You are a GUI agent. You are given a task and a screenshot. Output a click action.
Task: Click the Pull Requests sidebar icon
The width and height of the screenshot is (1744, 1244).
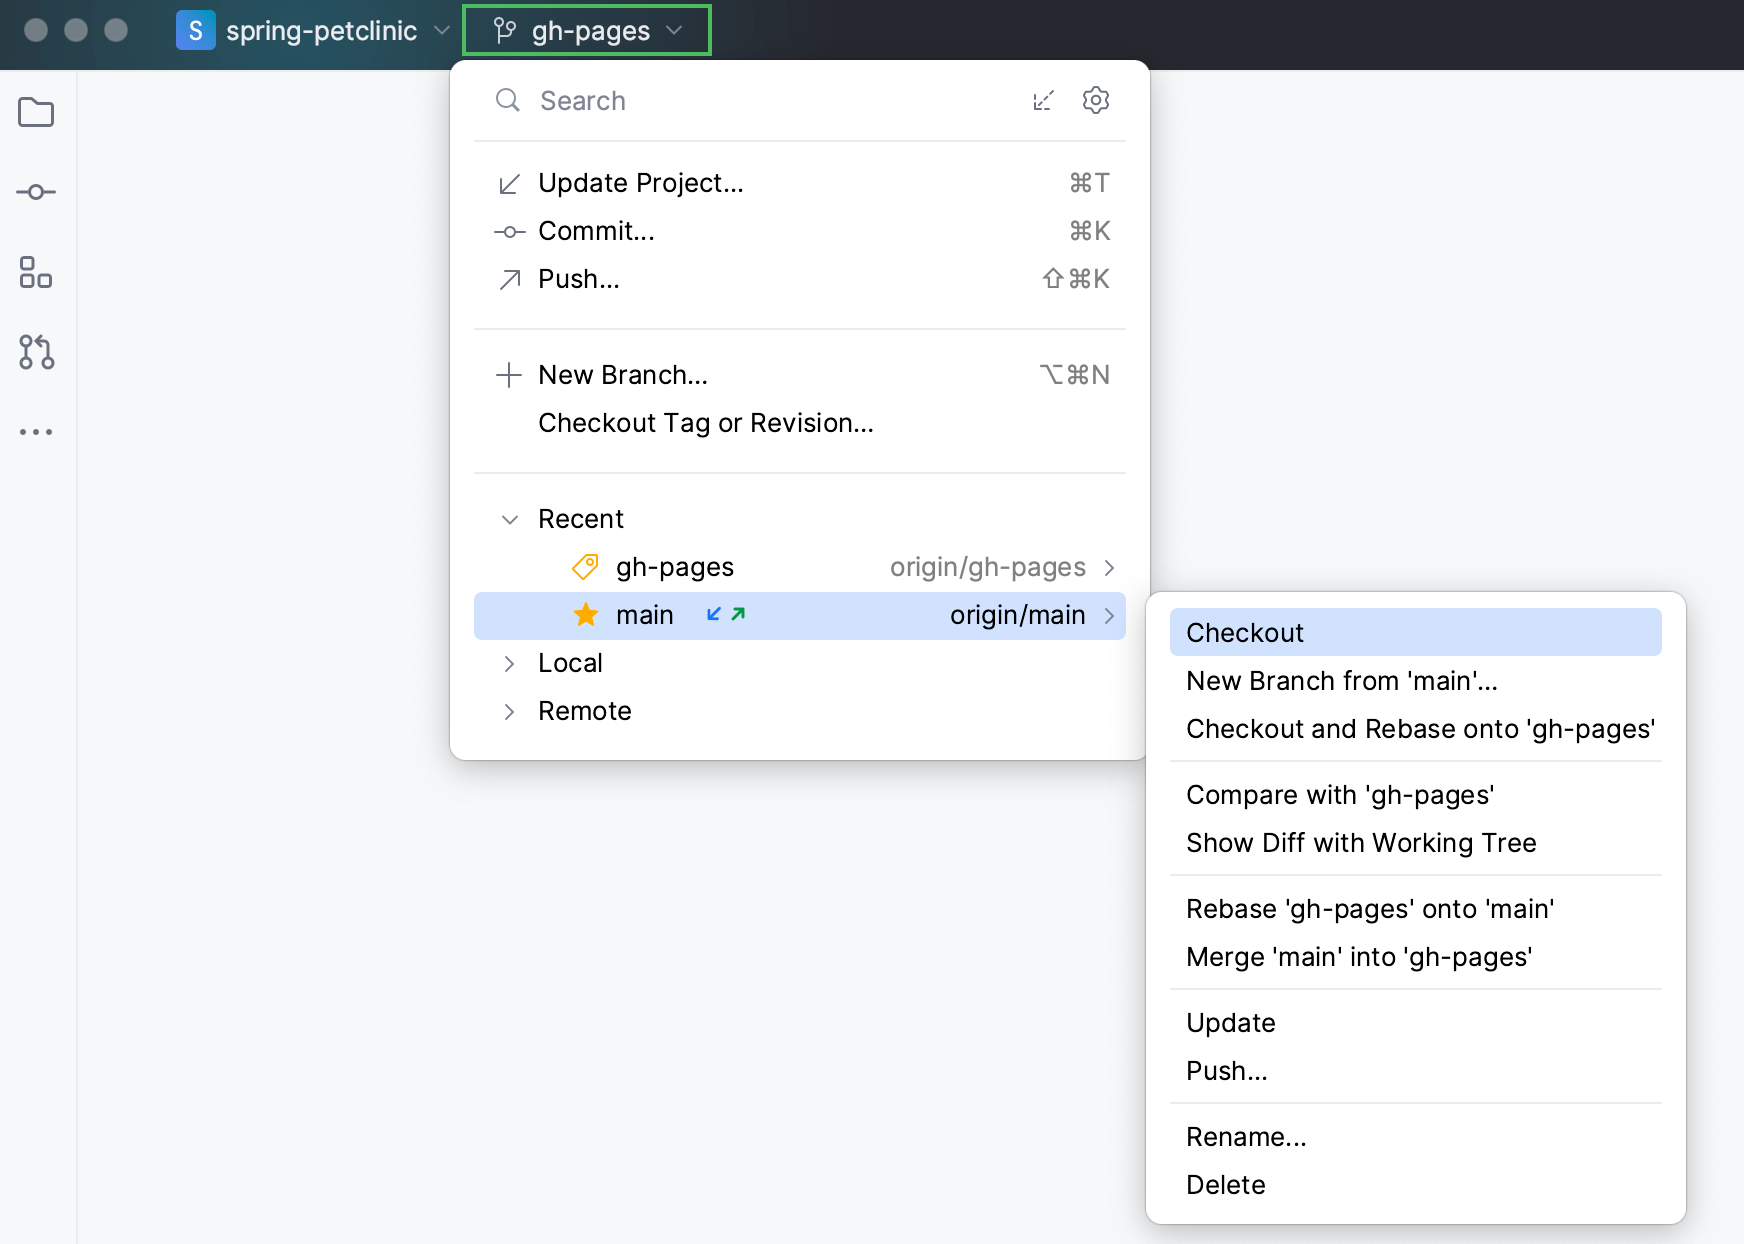pyautogui.click(x=36, y=353)
